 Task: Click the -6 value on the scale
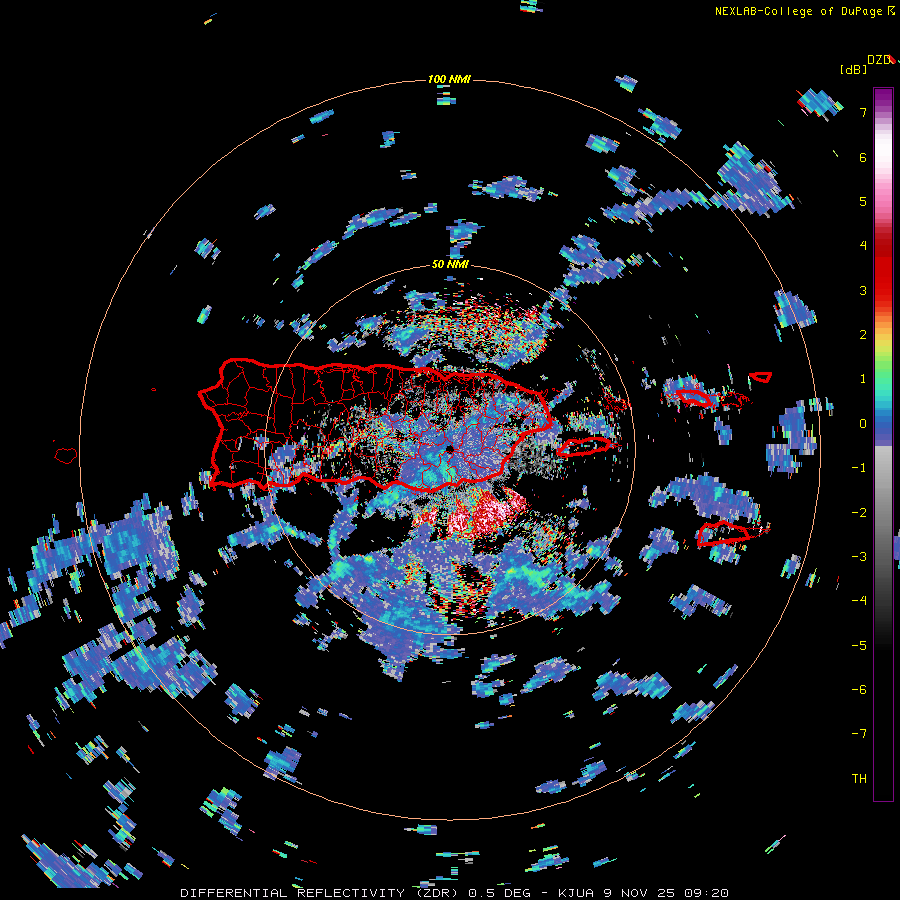point(859,690)
